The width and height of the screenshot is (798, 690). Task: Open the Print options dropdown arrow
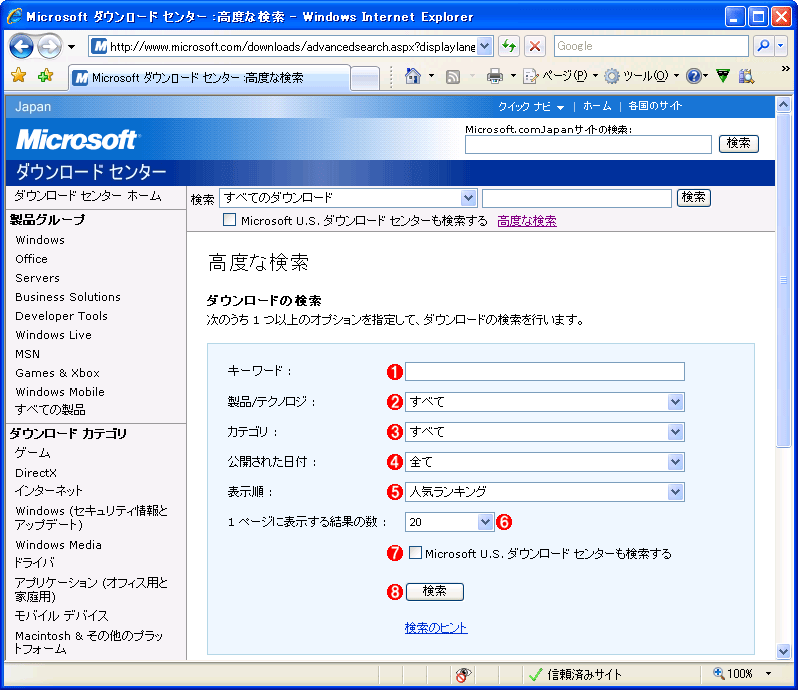(x=513, y=76)
